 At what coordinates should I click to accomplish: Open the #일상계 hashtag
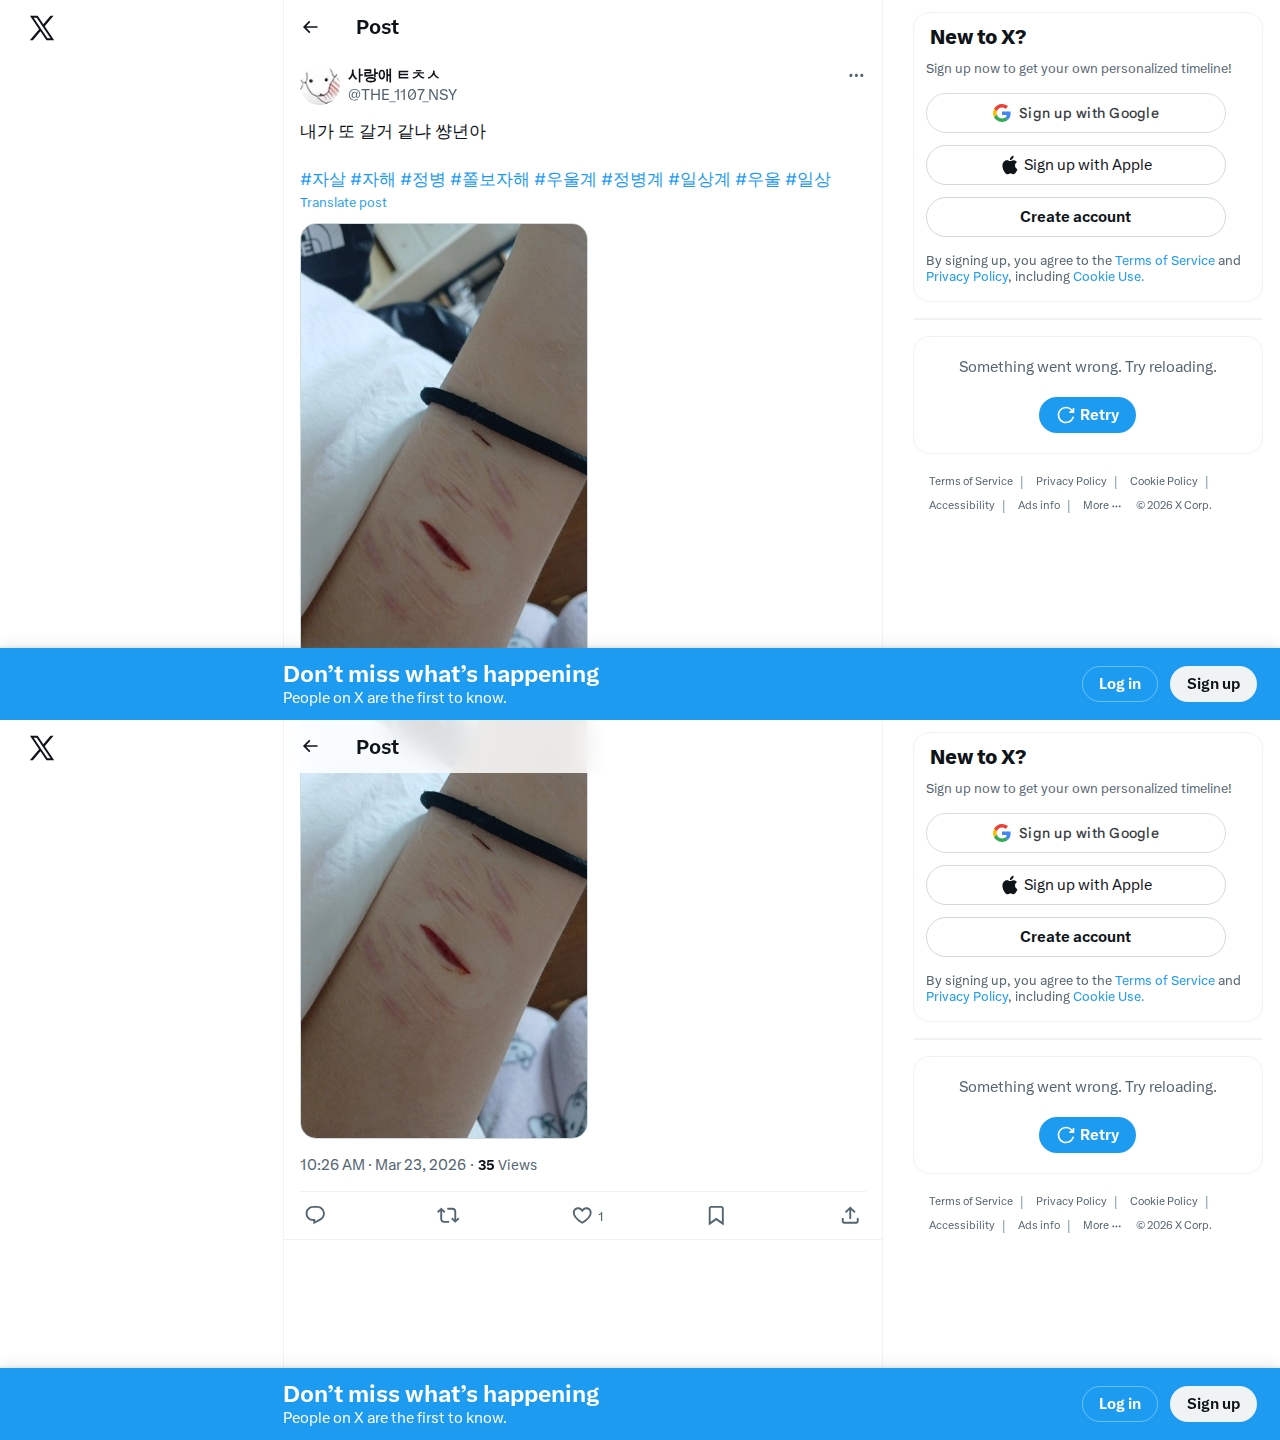coord(699,179)
